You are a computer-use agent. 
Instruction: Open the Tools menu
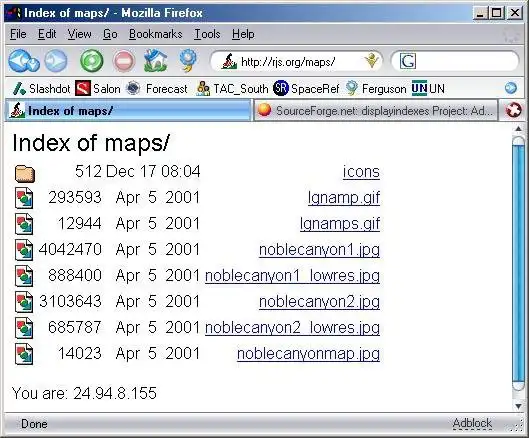tap(207, 34)
